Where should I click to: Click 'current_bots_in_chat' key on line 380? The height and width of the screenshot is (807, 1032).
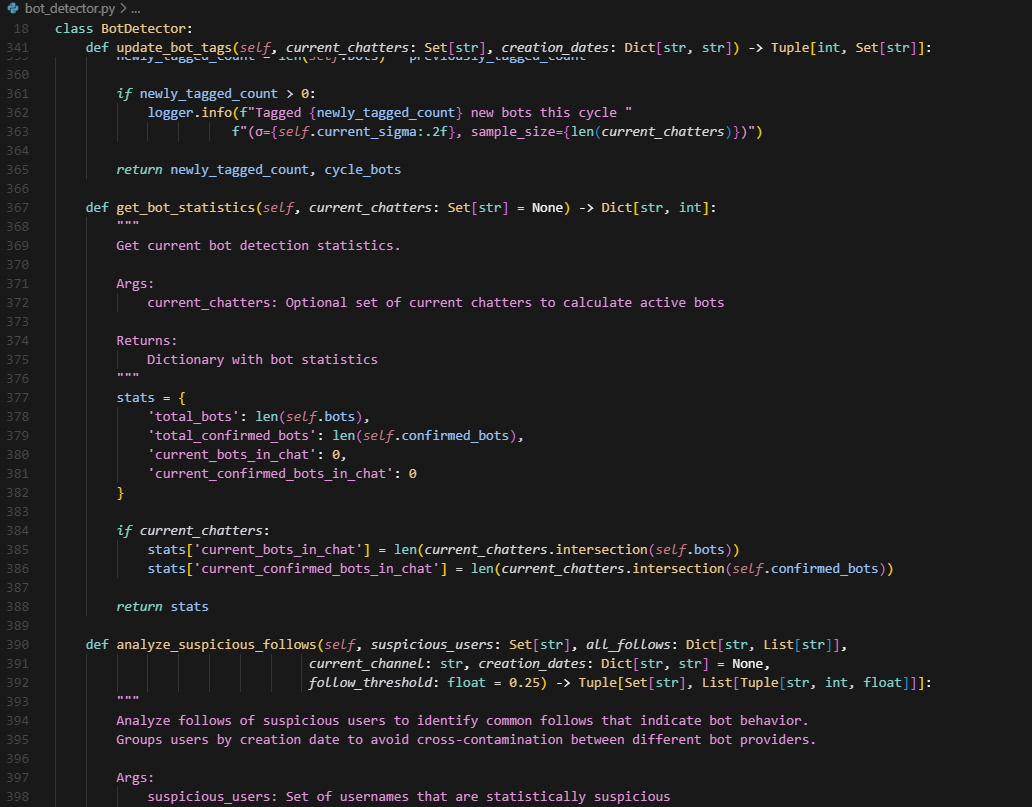point(232,455)
